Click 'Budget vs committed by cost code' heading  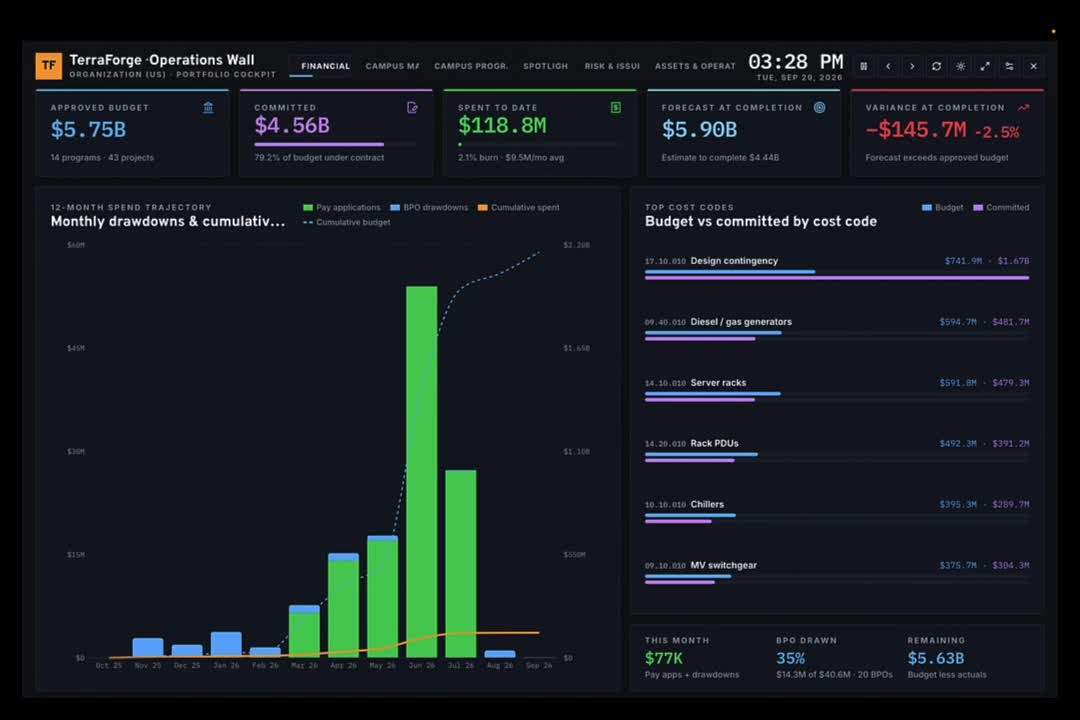760,221
